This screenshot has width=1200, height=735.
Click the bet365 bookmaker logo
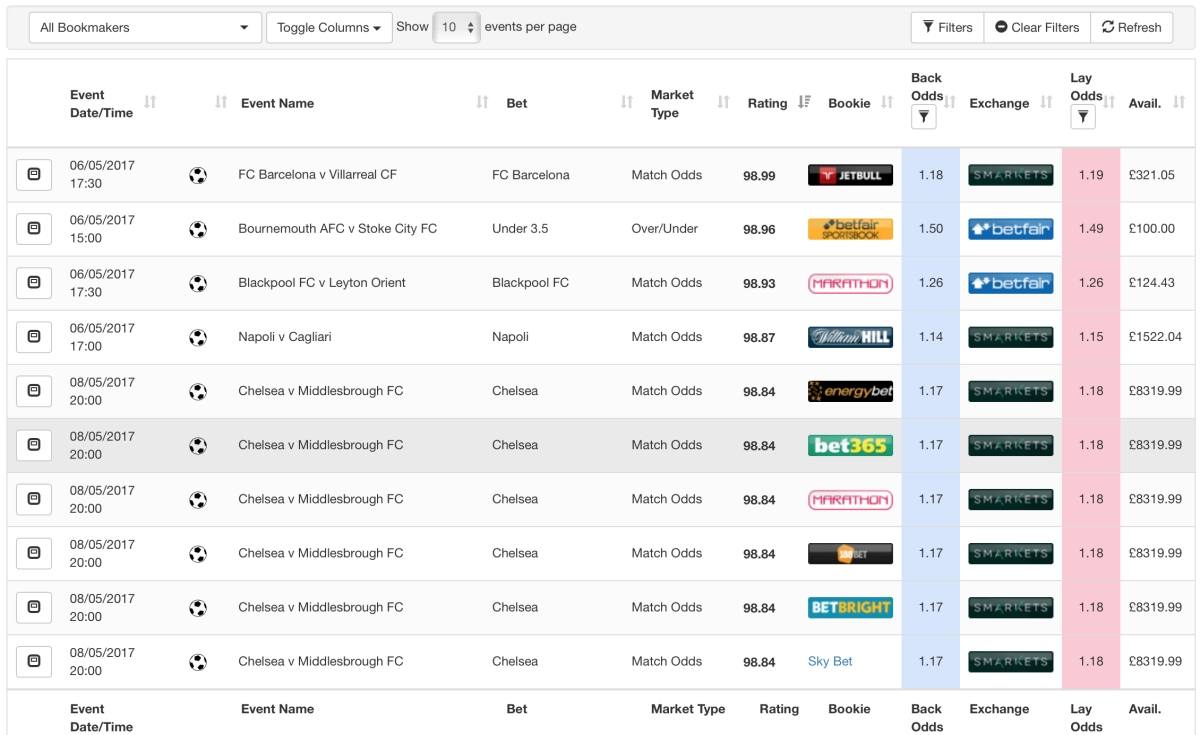(850, 445)
